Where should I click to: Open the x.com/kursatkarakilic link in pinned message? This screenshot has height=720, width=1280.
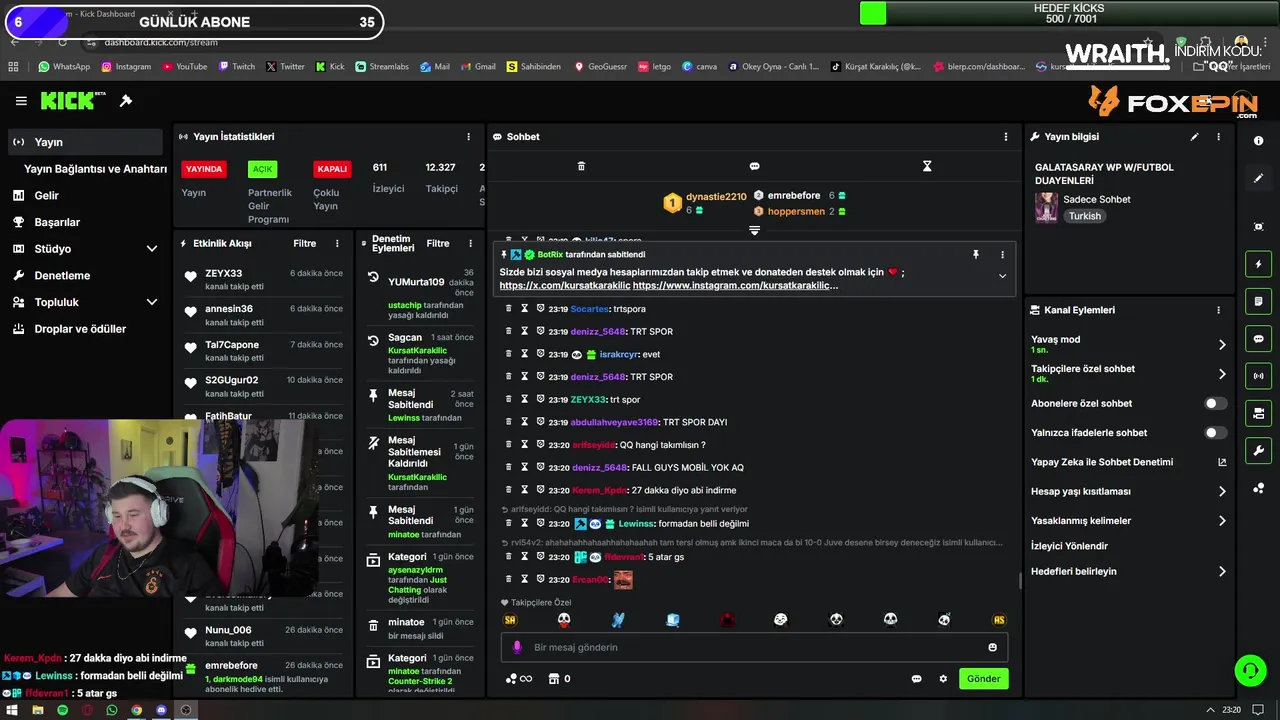pos(565,286)
